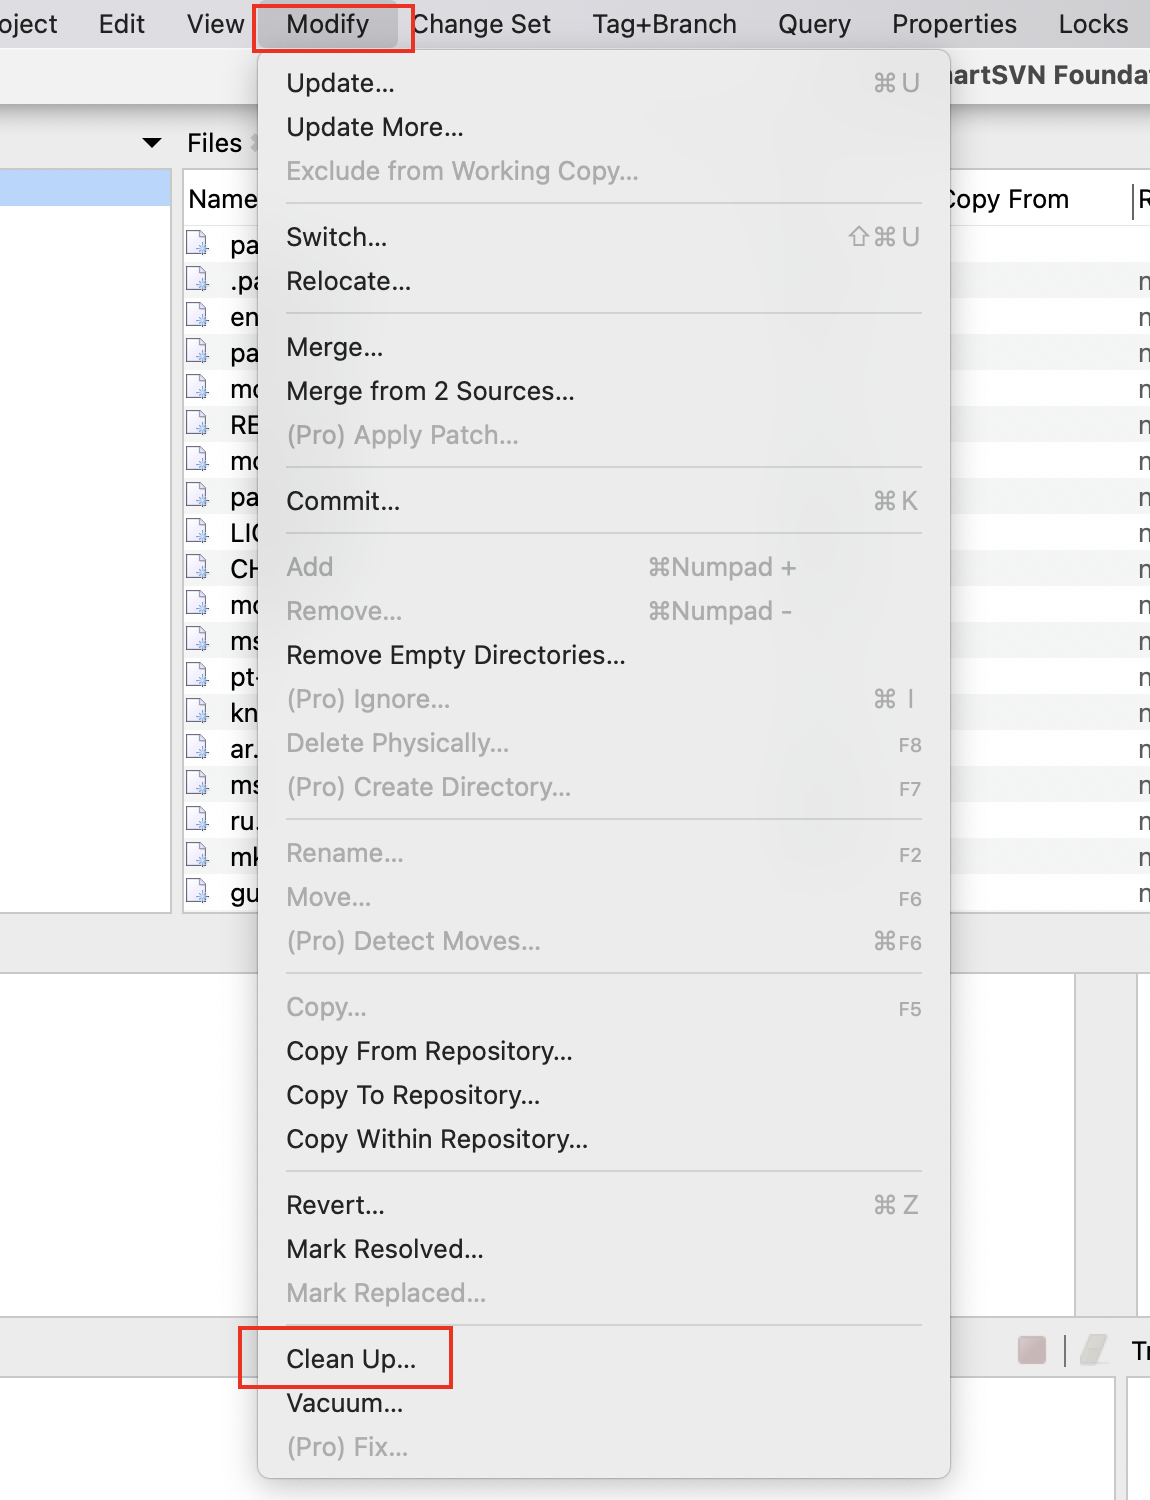Open the Query menu
Viewport: 1150px width, 1500px height.
tap(813, 23)
